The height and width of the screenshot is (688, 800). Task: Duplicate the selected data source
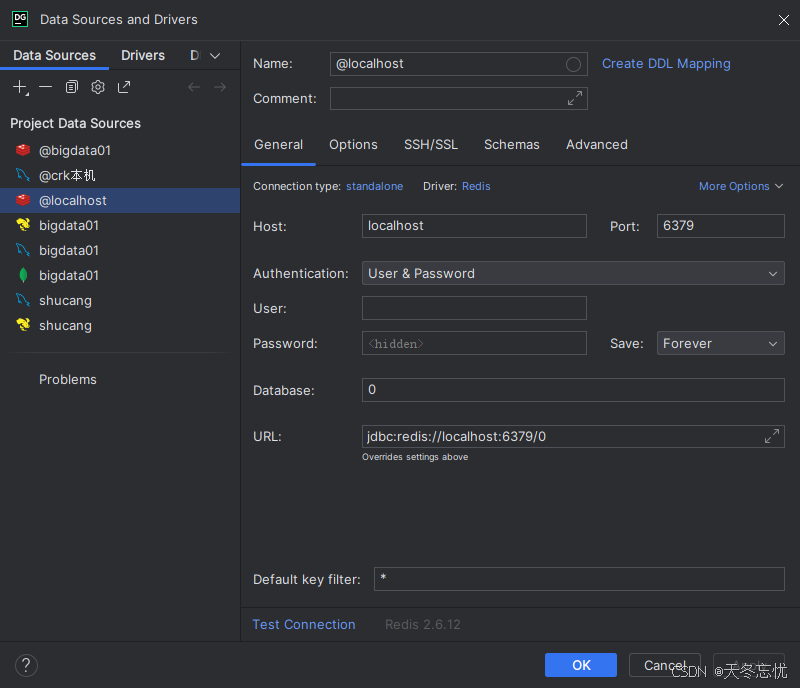click(72, 87)
